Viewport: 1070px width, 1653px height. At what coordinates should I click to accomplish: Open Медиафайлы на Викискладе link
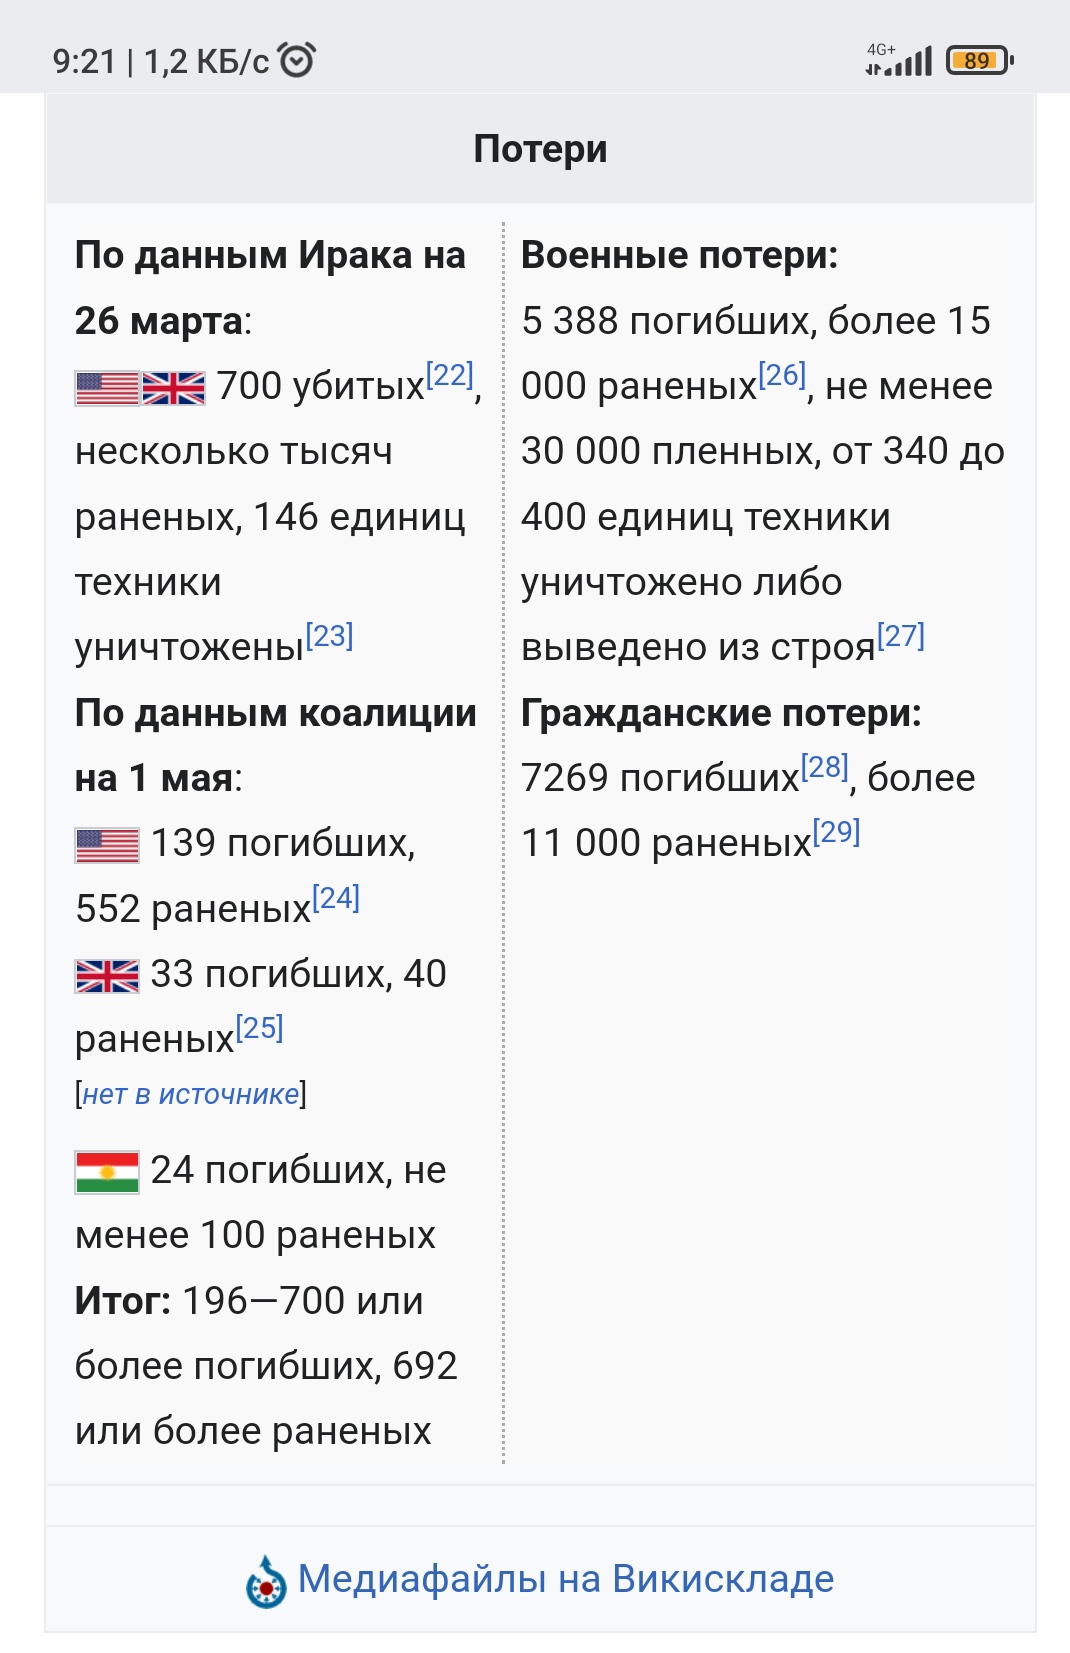[x=566, y=1579]
